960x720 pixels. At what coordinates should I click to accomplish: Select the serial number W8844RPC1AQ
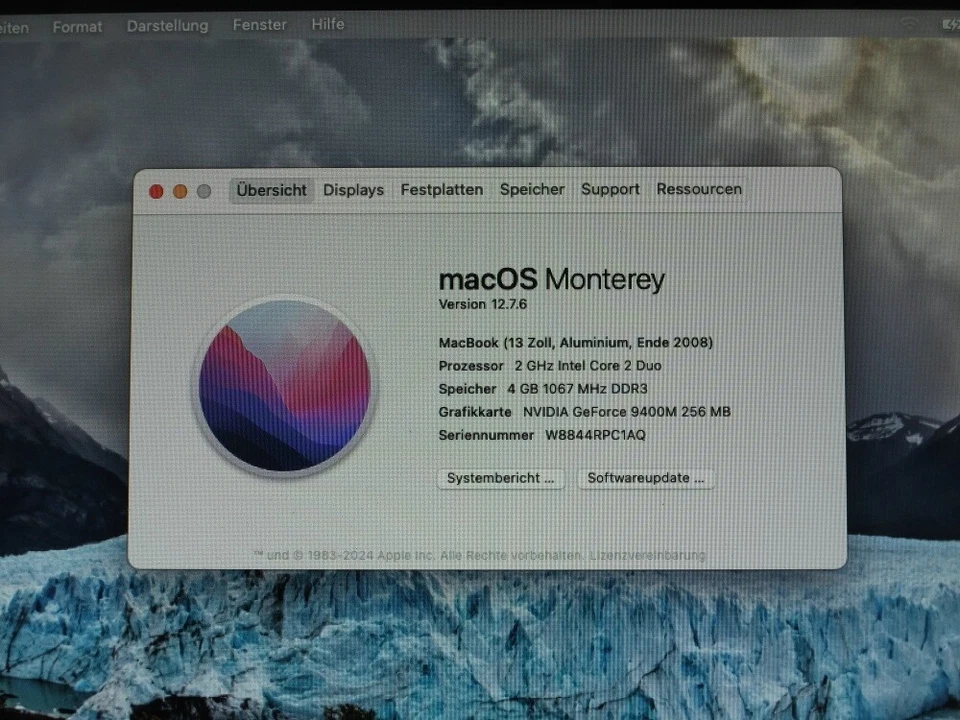click(596, 435)
